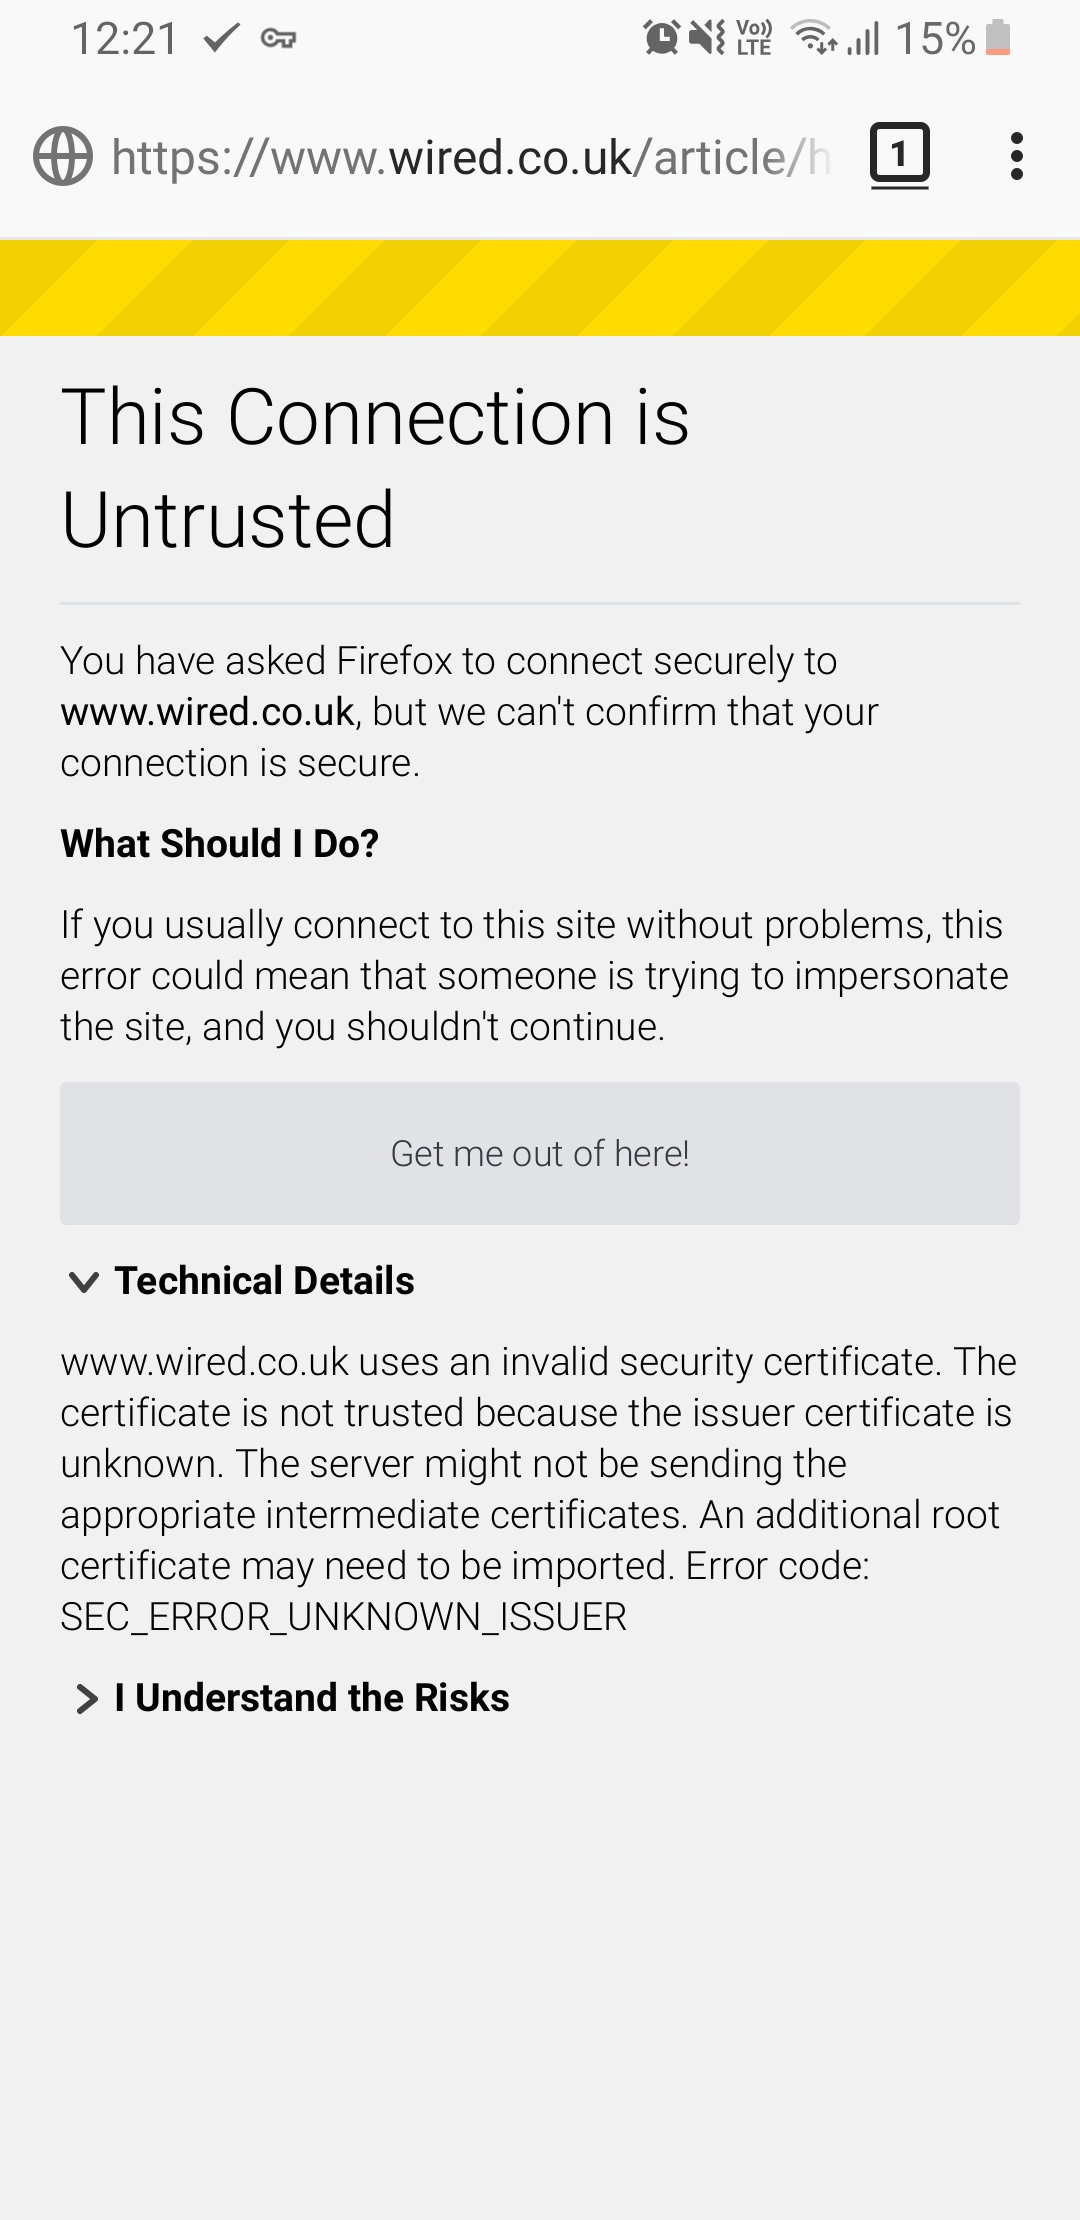Focus the wired.co.uk URL address bar
Screen dimensions: 1080x2220
pyautogui.click(x=470, y=157)
